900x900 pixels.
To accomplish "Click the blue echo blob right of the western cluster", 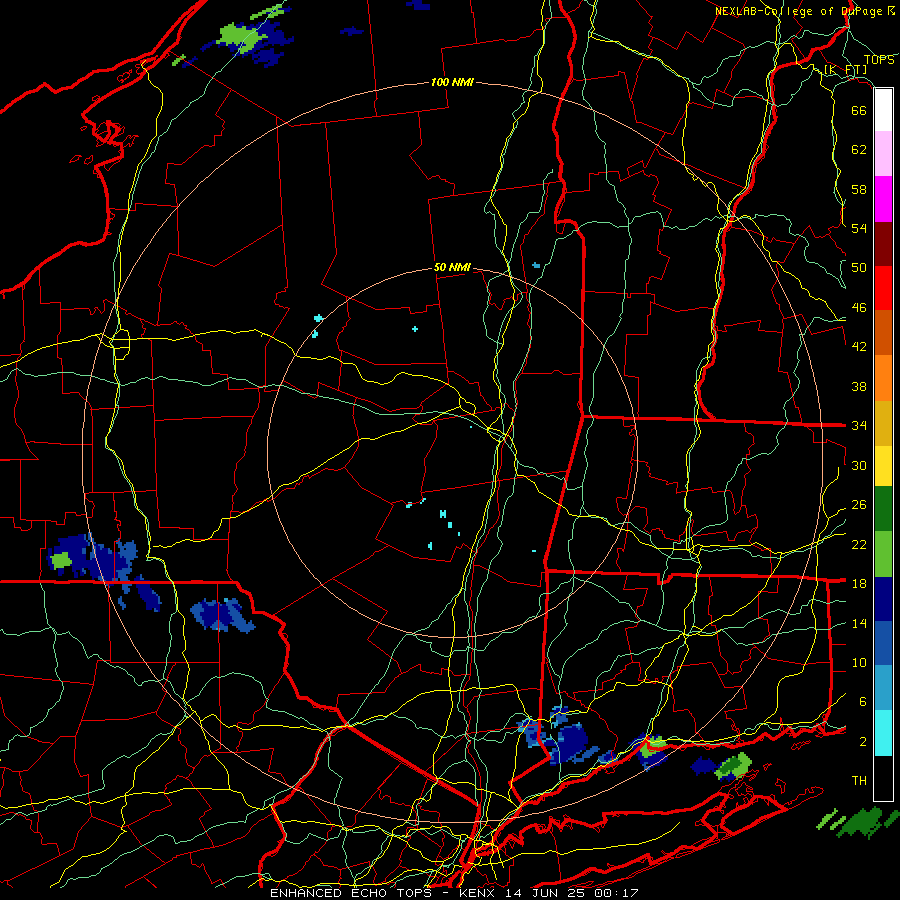I will [223, 615].
